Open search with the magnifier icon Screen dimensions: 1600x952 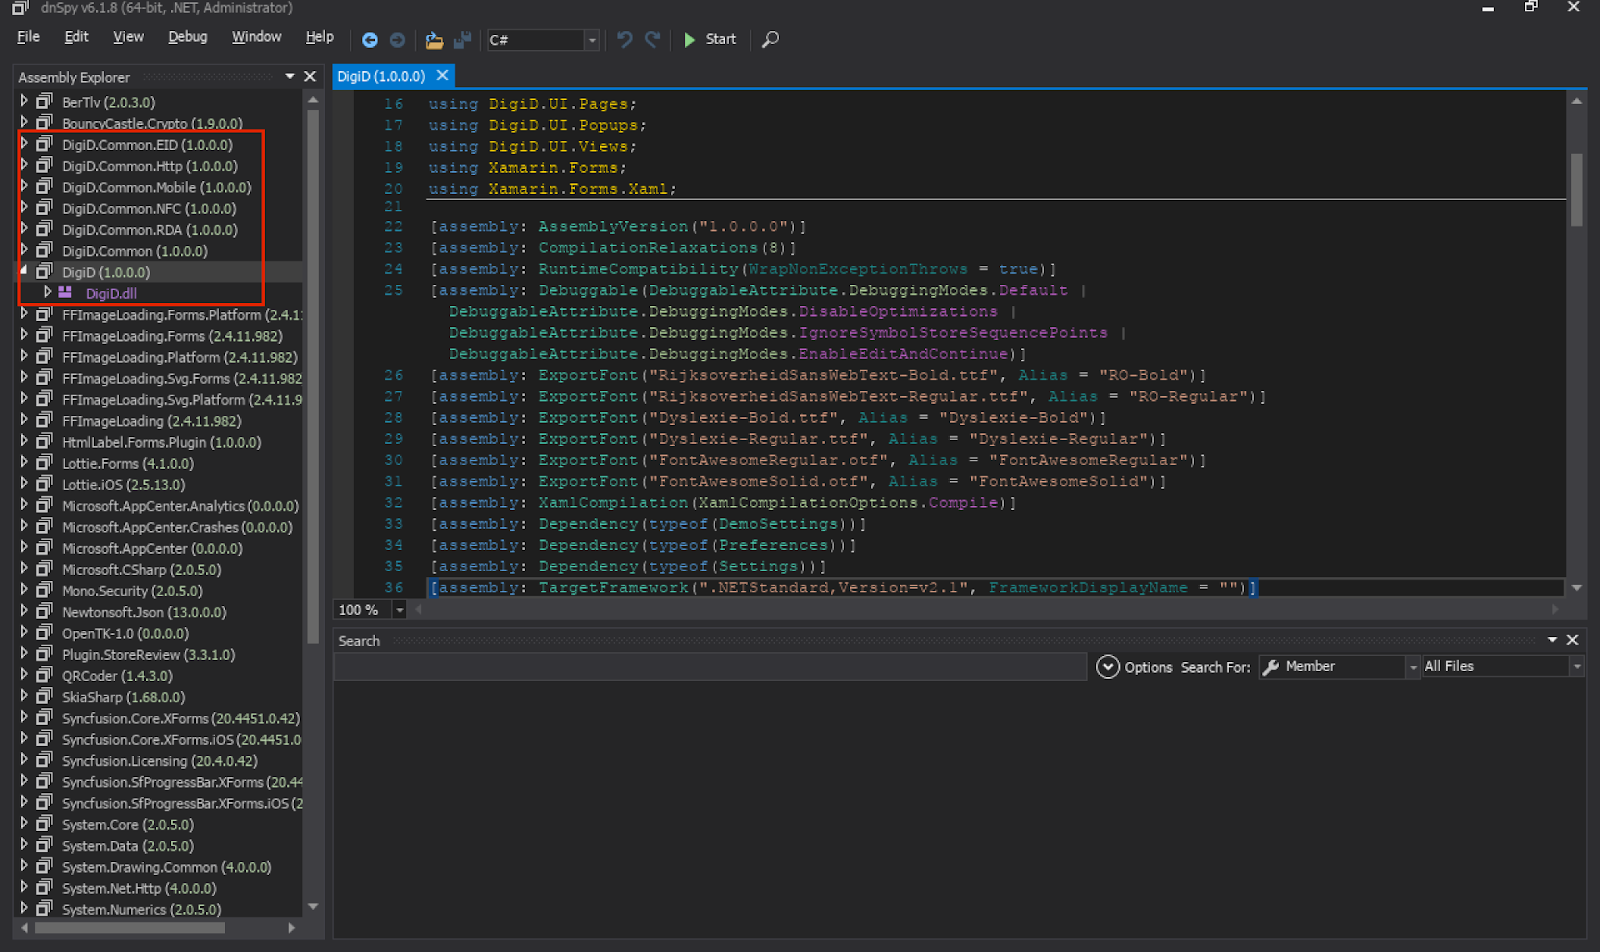click(x=770, y=40)
